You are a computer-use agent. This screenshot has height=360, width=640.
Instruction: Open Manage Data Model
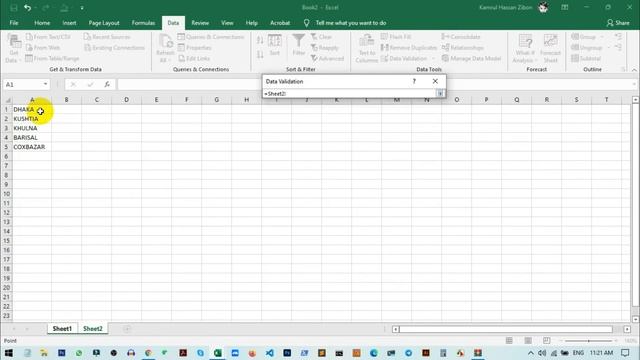[x=471, y=58]
